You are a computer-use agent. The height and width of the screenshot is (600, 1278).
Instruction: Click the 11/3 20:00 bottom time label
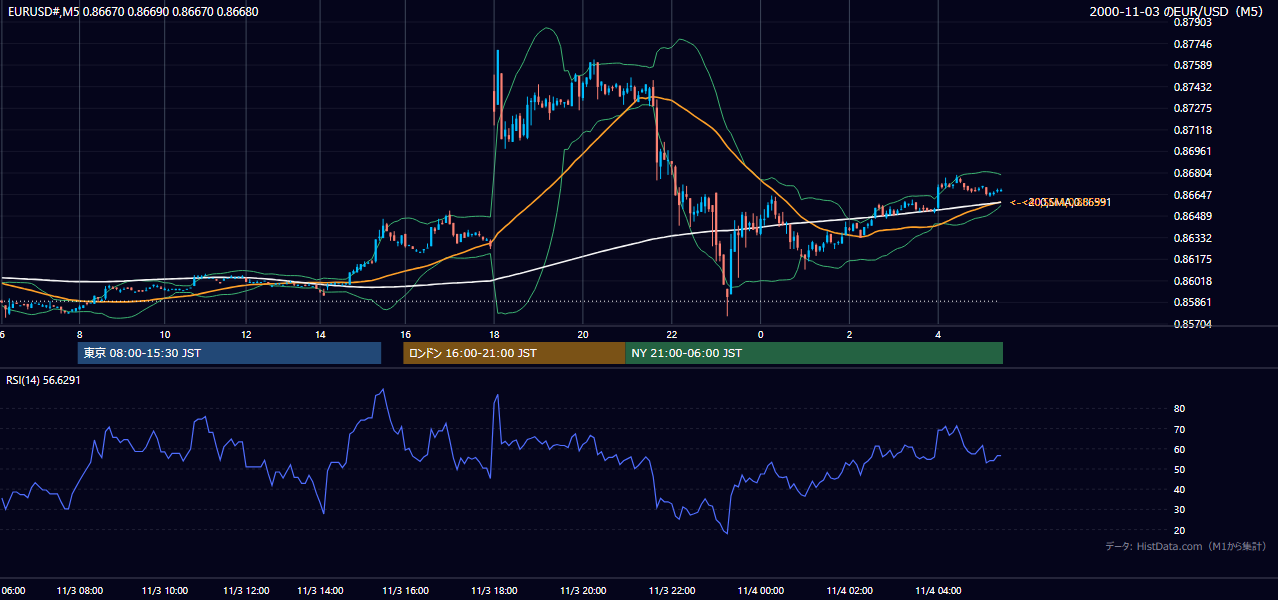[x=583, y=590]
